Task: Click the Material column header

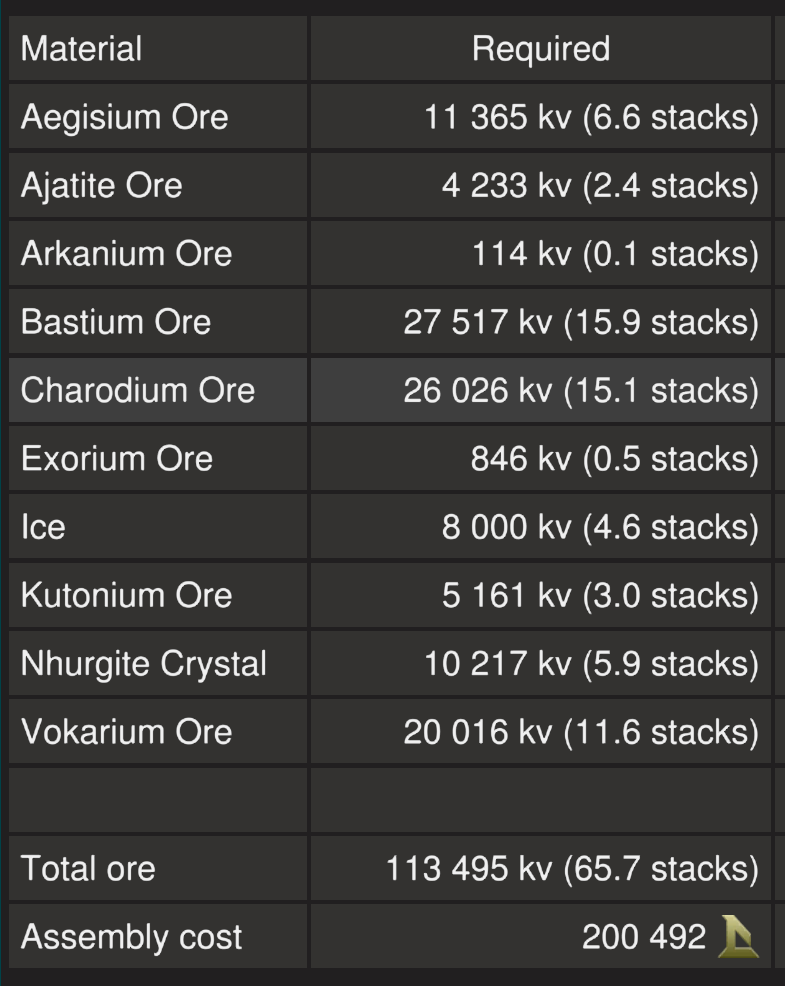Action: click(80, 48)
